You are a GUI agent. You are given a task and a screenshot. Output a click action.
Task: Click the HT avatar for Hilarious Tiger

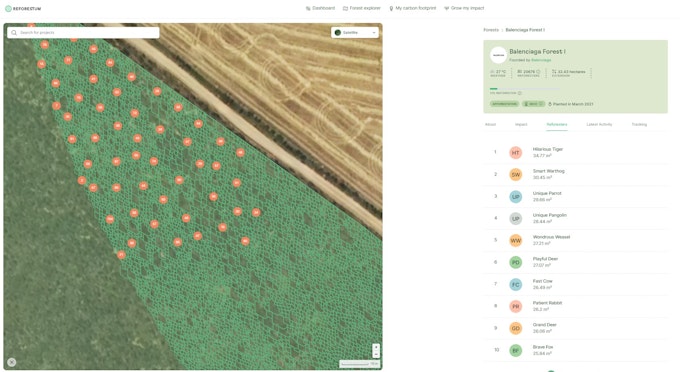click(515, 153)
